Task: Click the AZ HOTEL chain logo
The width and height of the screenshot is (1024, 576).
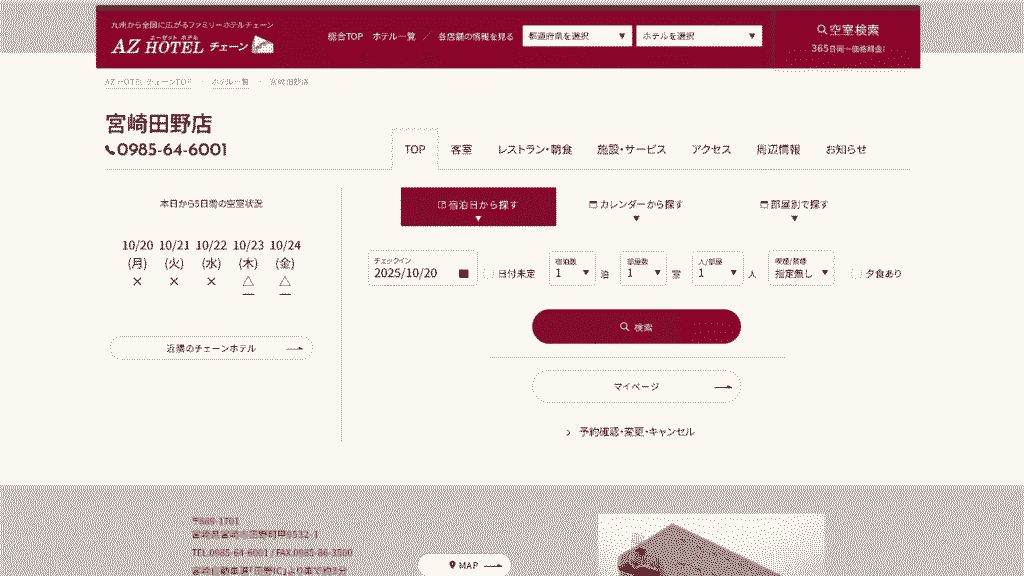Action: coord(192,45)
